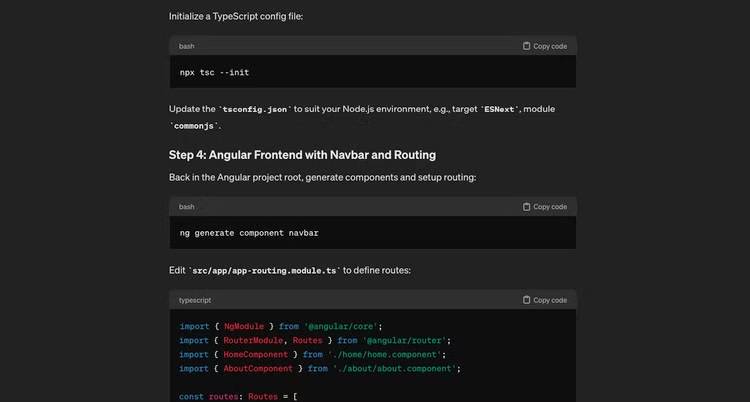750x402 pixels.
Task: Click the 'bash' label above npx tsc
Action: pos(187,46)
